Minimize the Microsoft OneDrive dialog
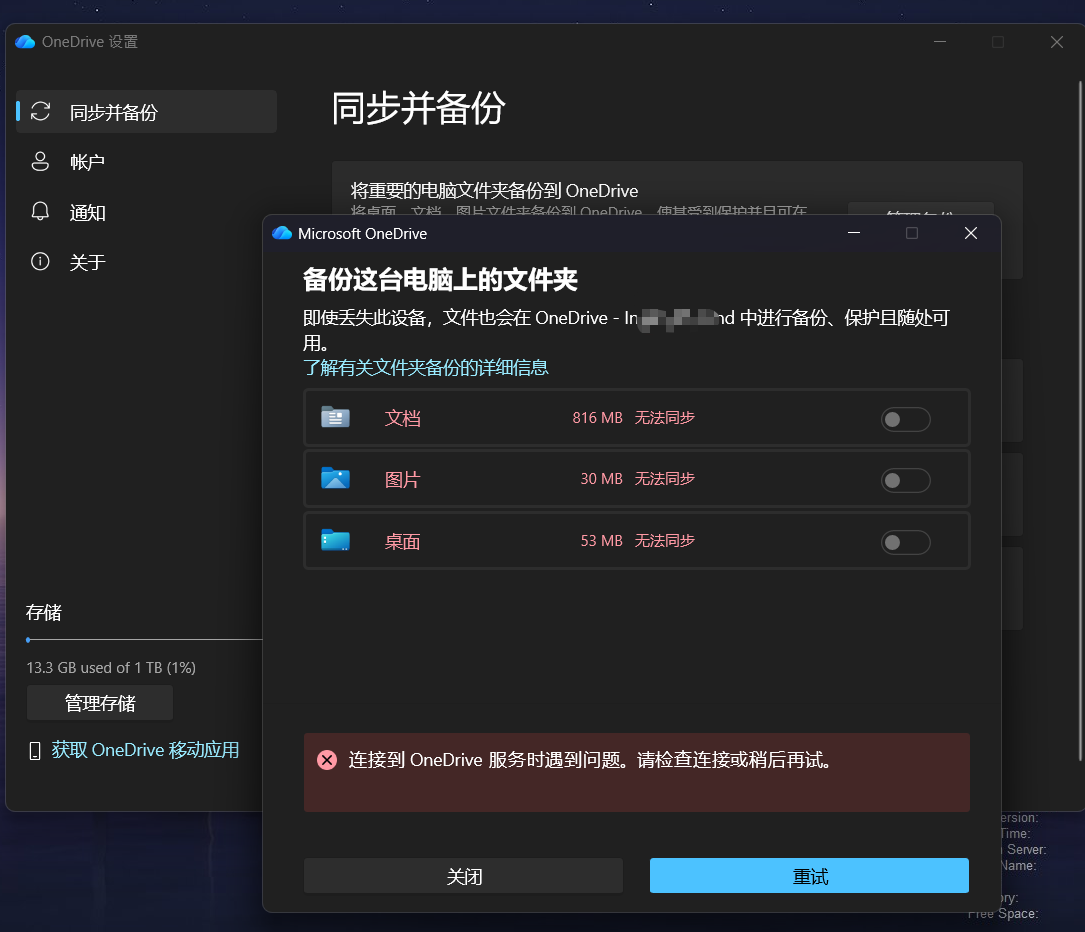Viewport: 1085px width, 932px height. 854,233
